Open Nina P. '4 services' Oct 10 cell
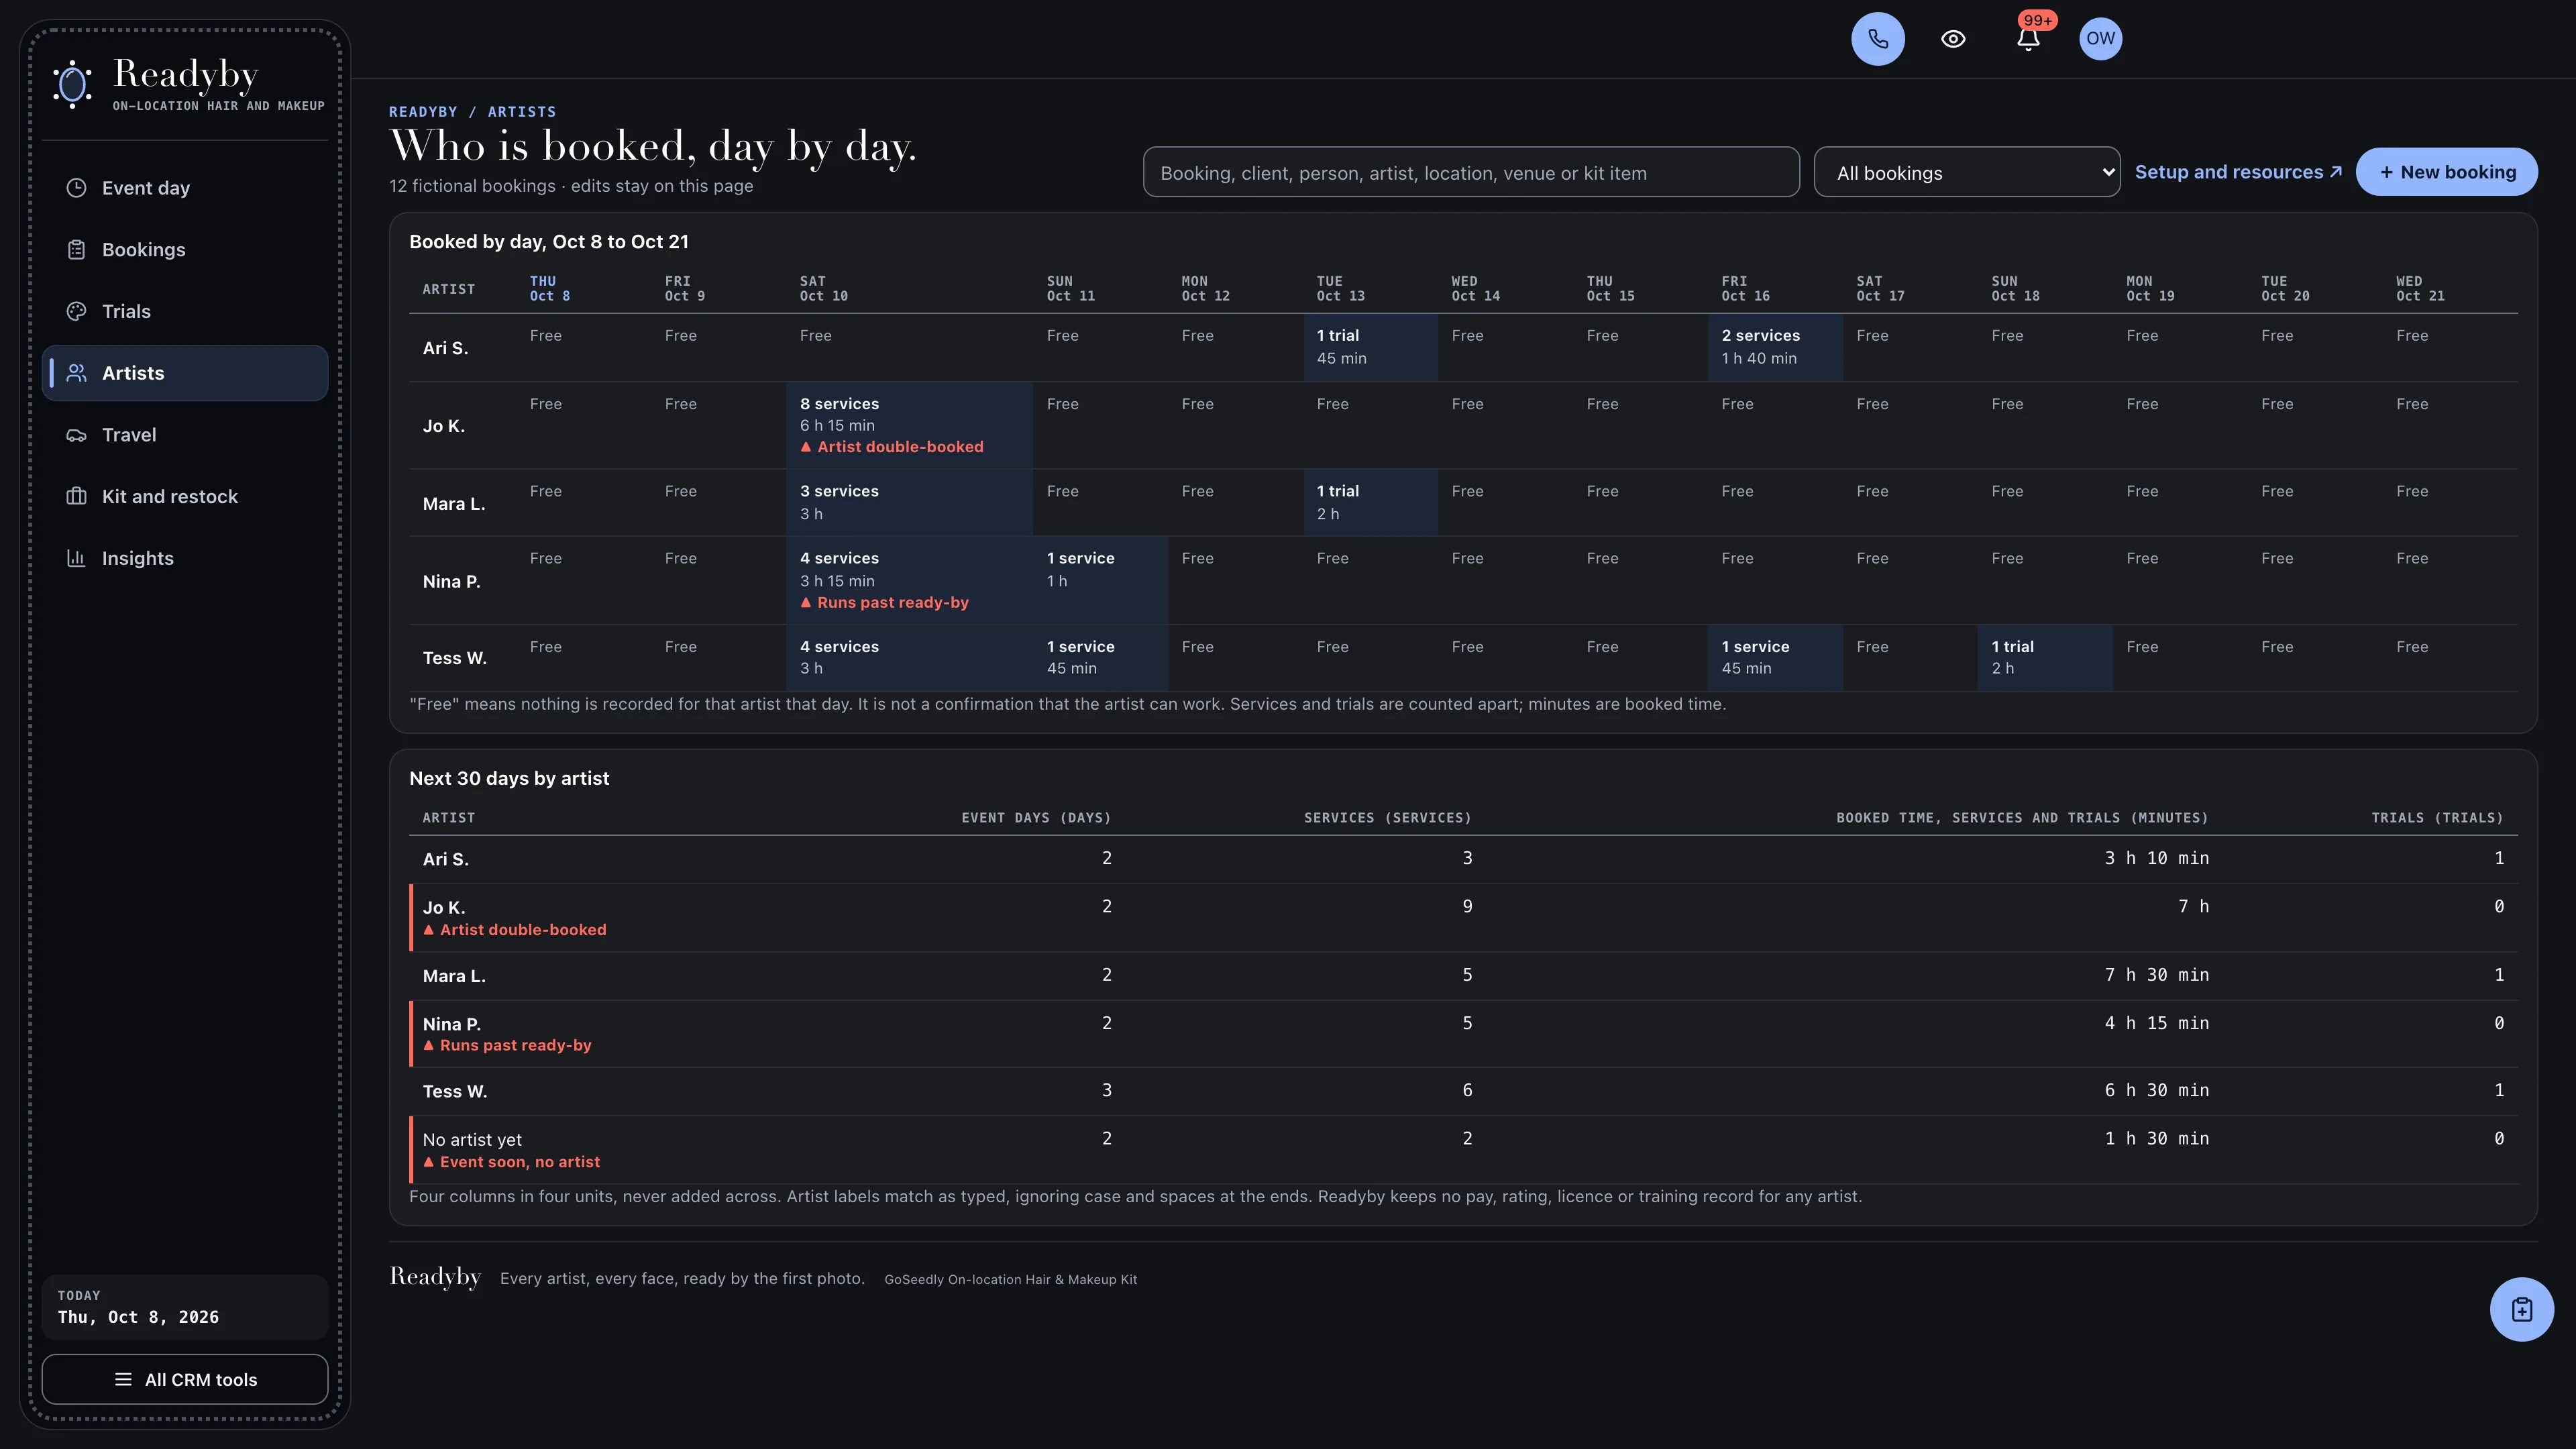The height and width of the screenshot is (1449, 2576). point(909,580)
